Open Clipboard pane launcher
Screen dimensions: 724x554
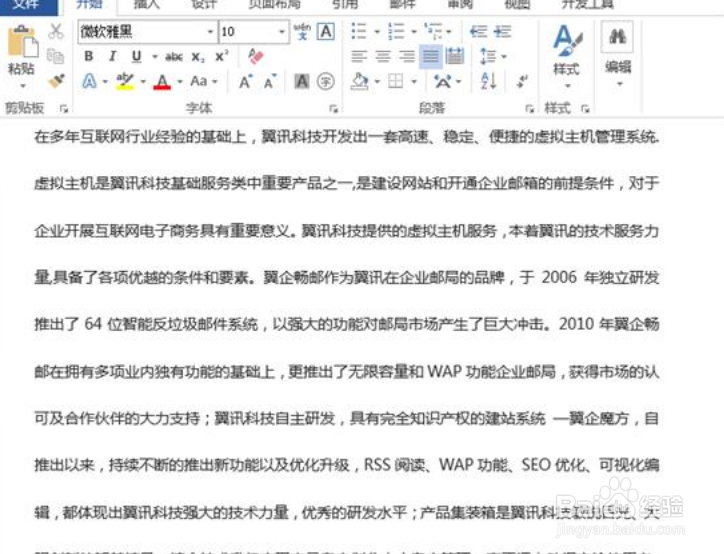click(x=63, y=108)
